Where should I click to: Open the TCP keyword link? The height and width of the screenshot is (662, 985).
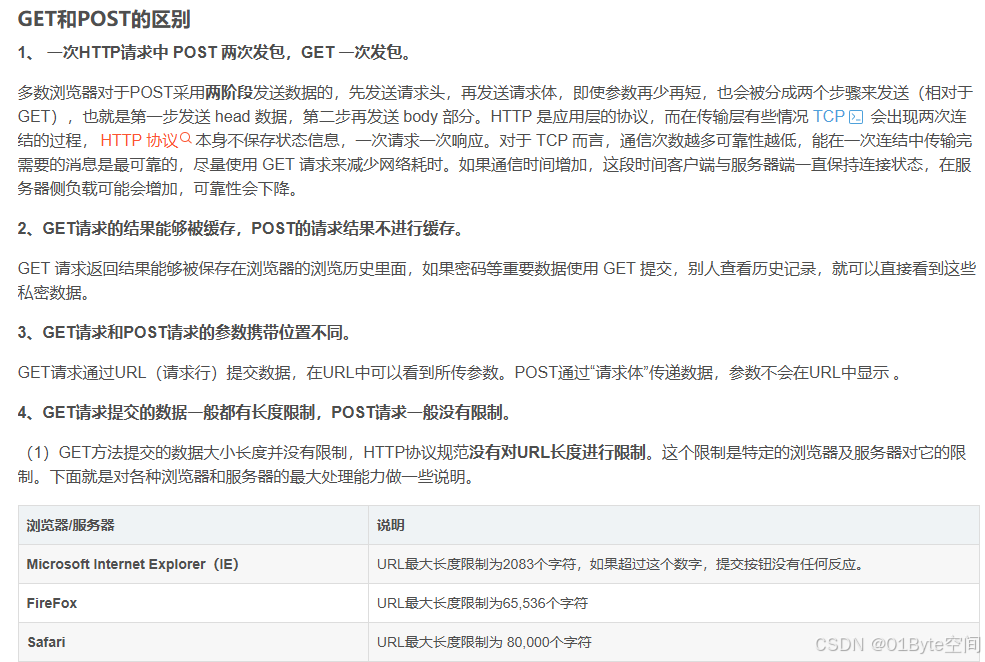829,117
